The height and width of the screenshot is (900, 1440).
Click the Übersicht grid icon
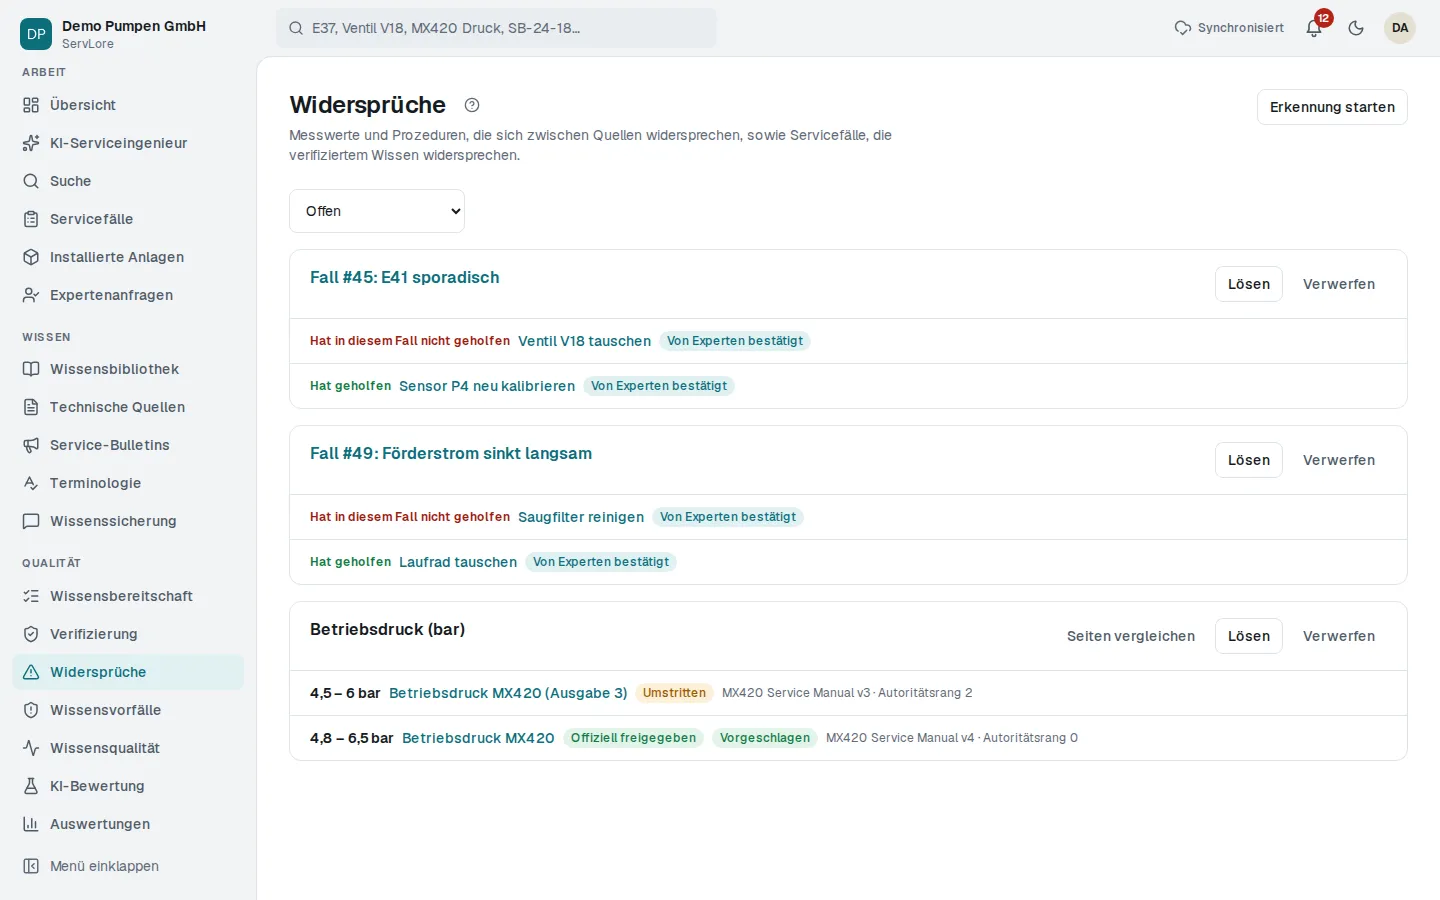[x=31, y=105]
